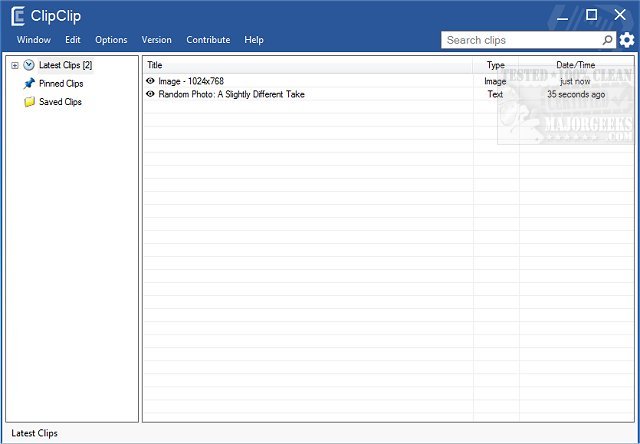Click the 'Image' type cell
The image size is (640, 444).
click(495, 81)
